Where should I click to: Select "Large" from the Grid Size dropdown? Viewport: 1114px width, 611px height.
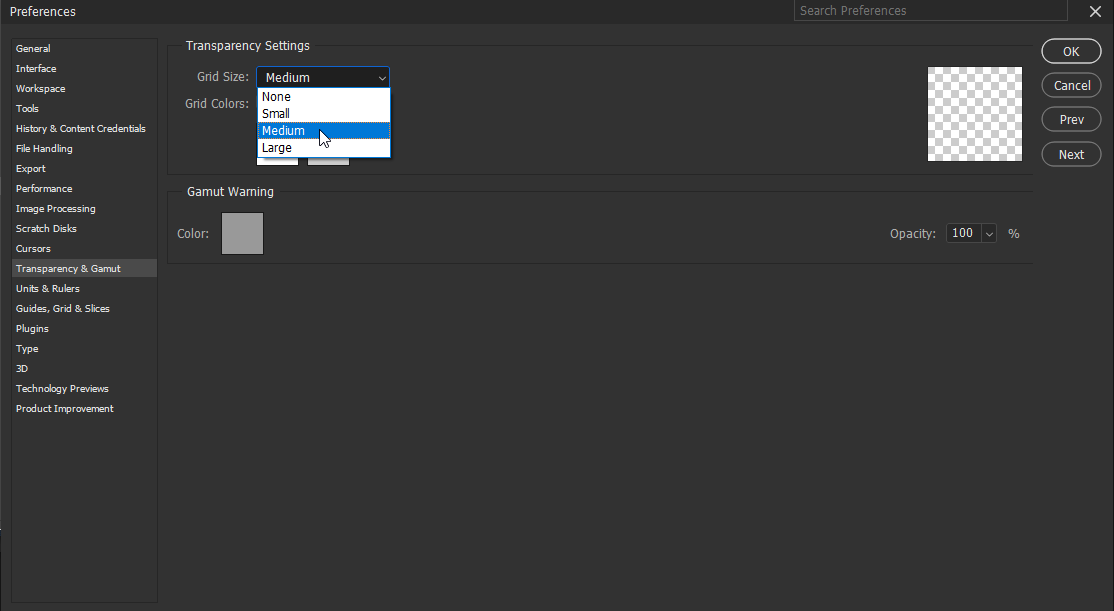point(278,147)
